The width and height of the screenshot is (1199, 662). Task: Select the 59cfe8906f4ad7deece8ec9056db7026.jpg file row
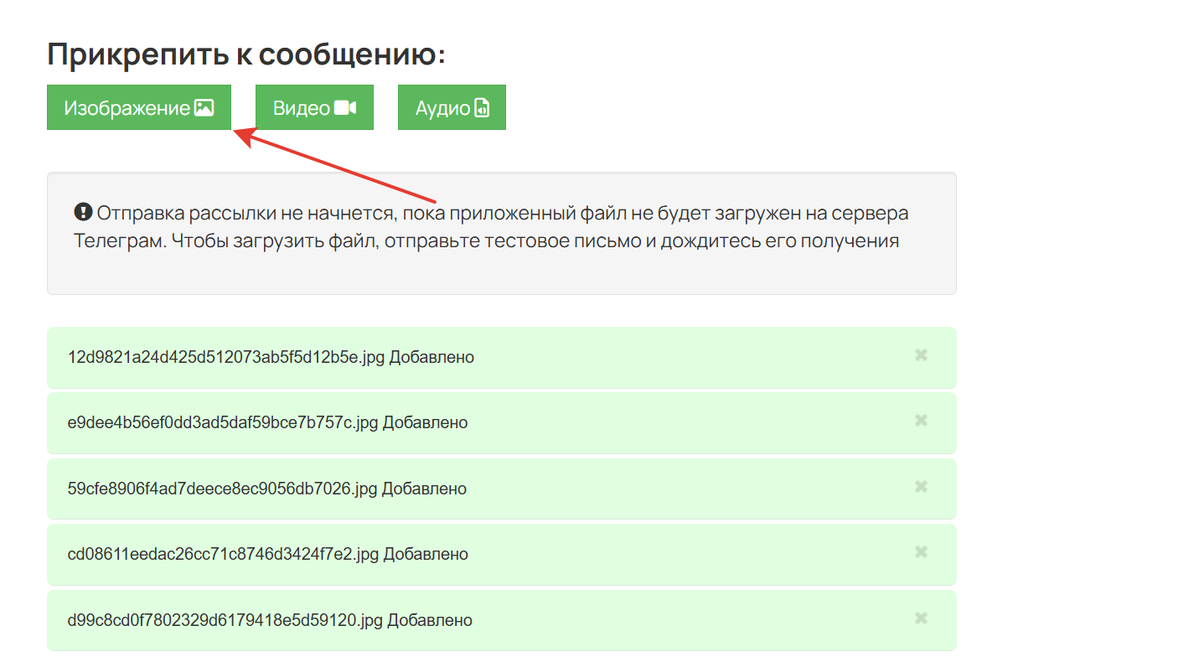[x=502, y=489]
